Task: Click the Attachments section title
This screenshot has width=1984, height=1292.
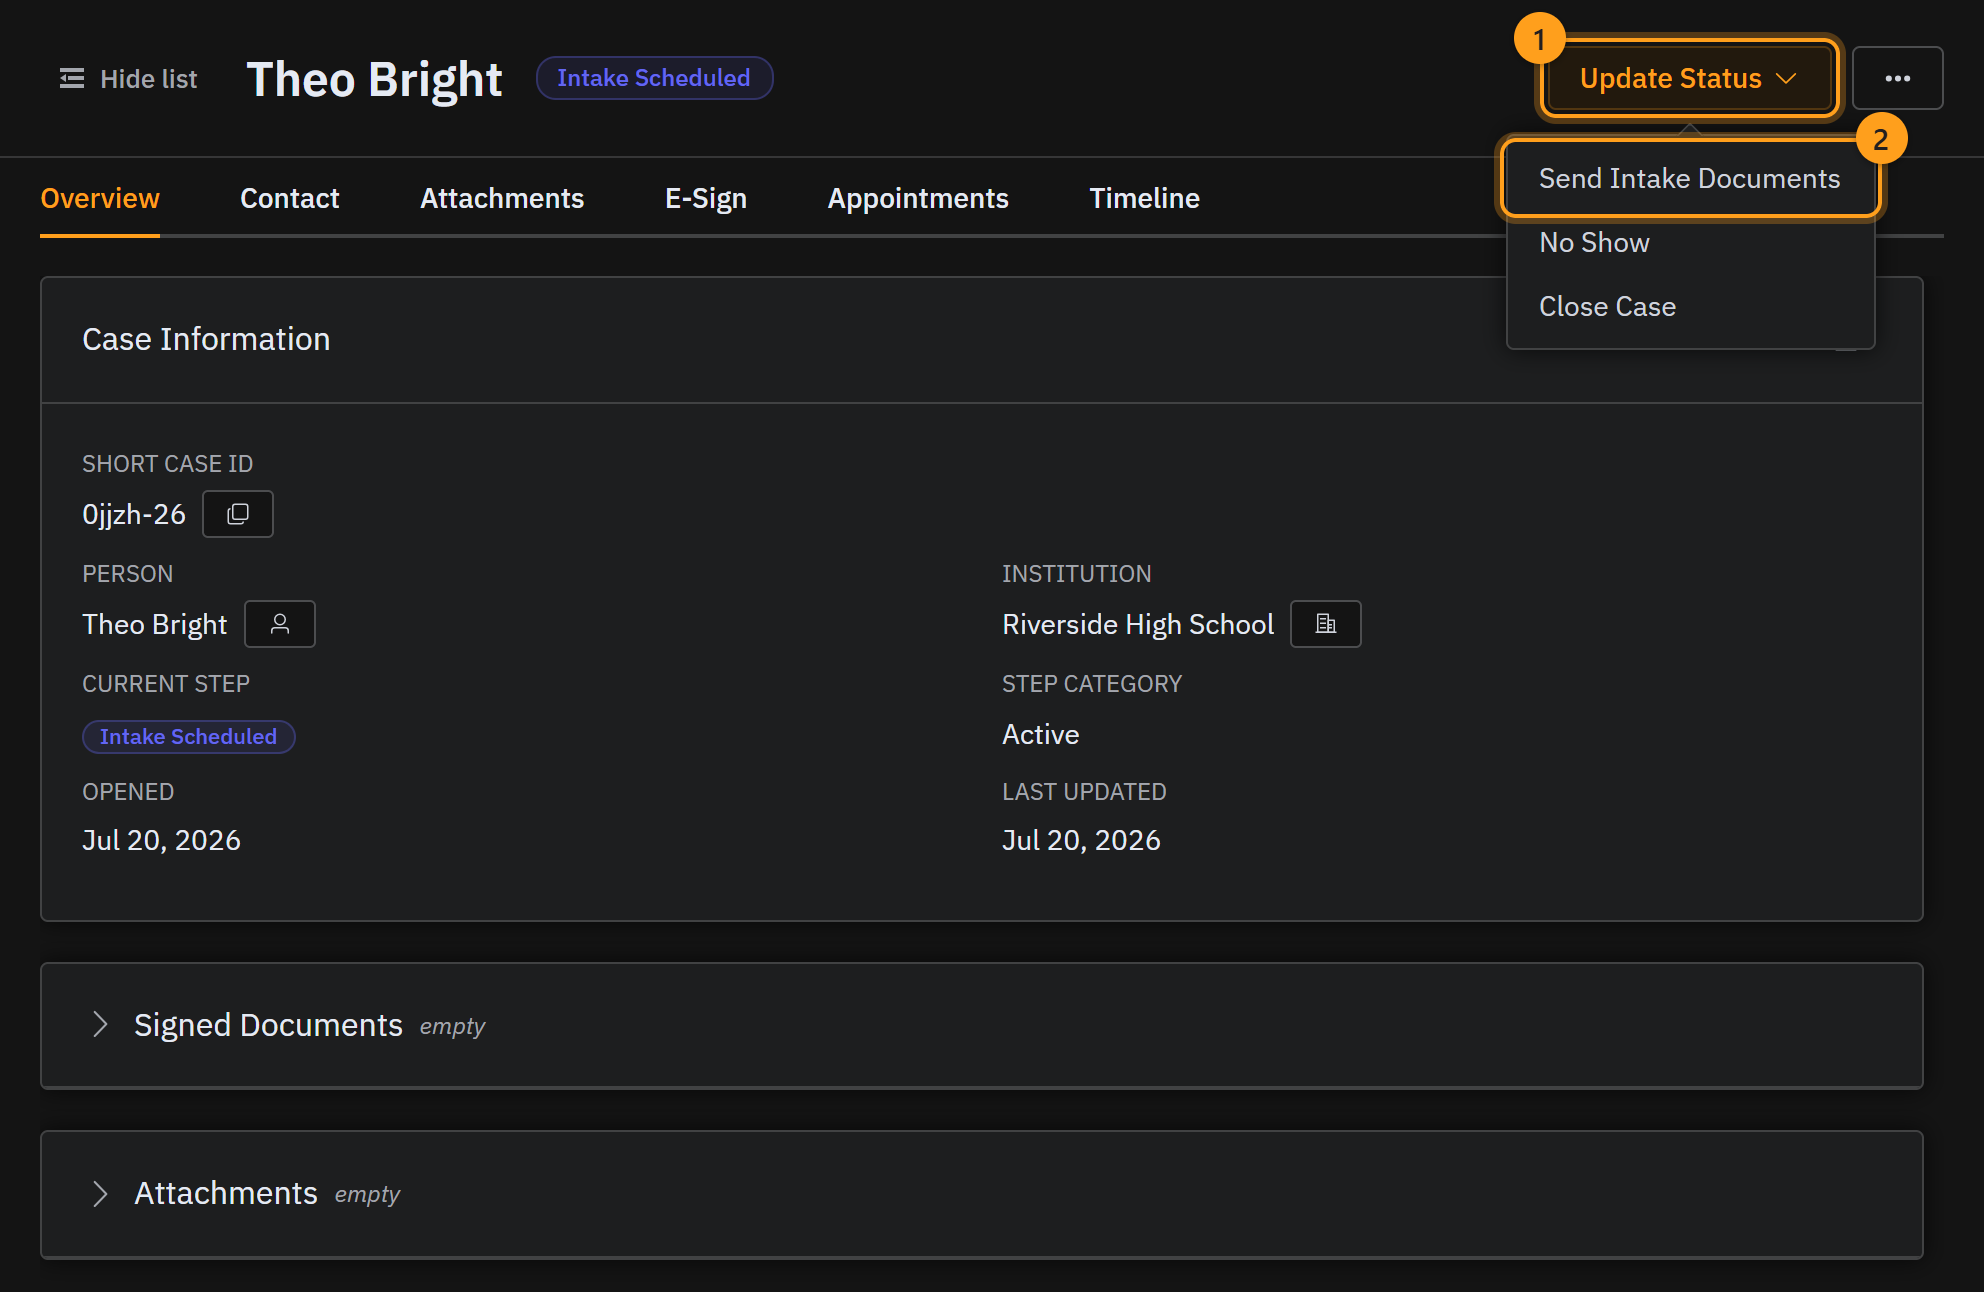Action: [226, 1193]
